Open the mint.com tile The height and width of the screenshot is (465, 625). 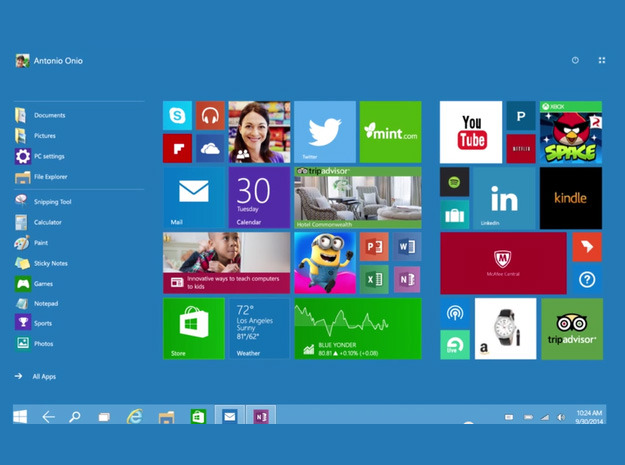390,132
